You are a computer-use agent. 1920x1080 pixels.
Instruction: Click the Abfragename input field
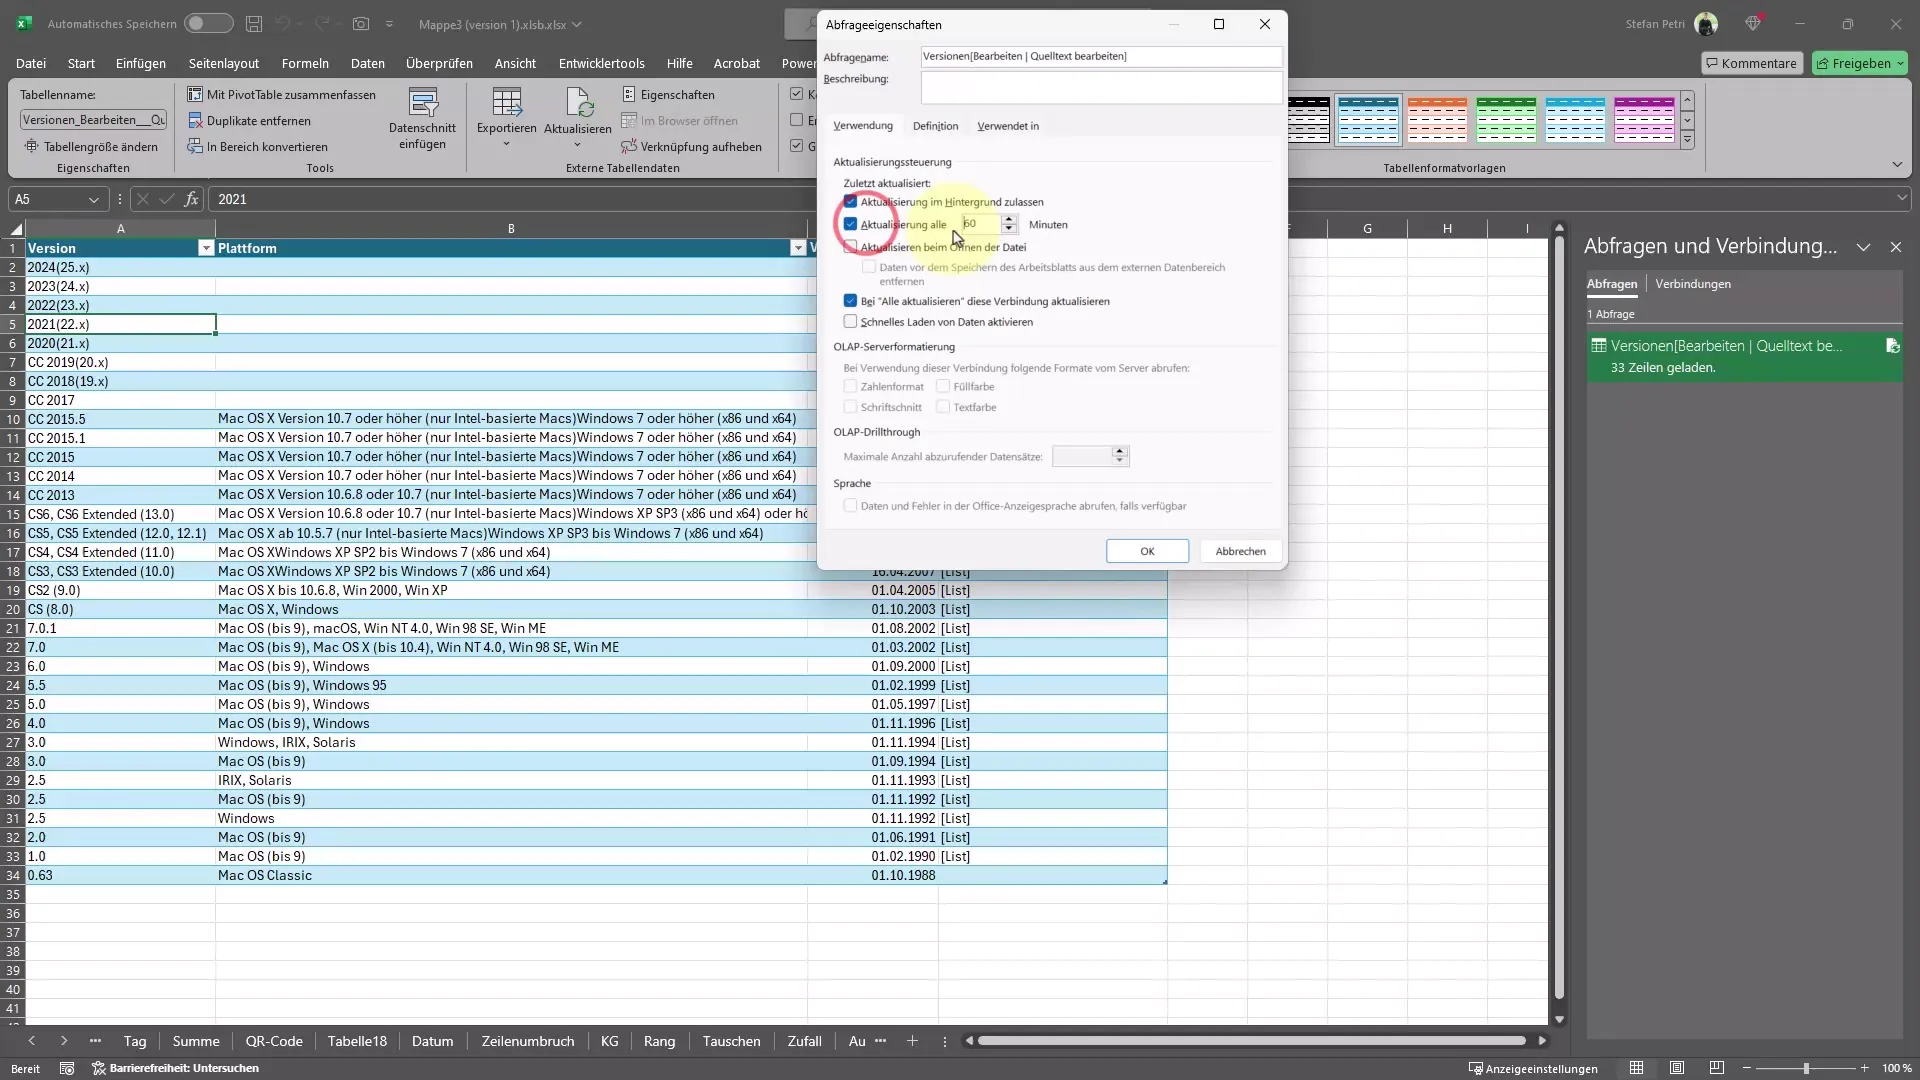(1101, 56)
